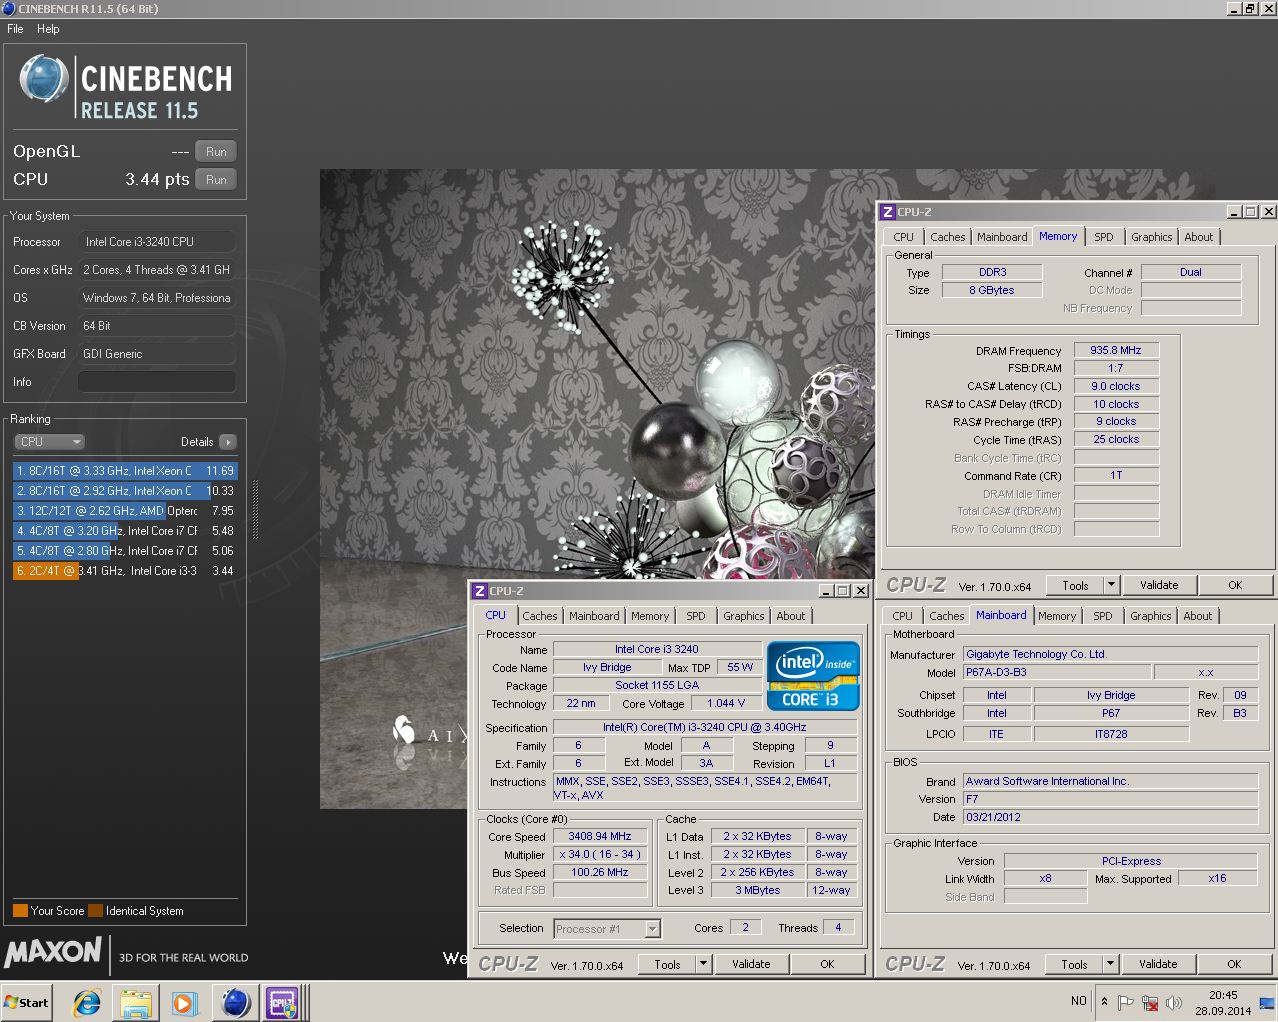The image size is (1278, 1022).
Task: Click the Info input field
Action: point(157,382)
